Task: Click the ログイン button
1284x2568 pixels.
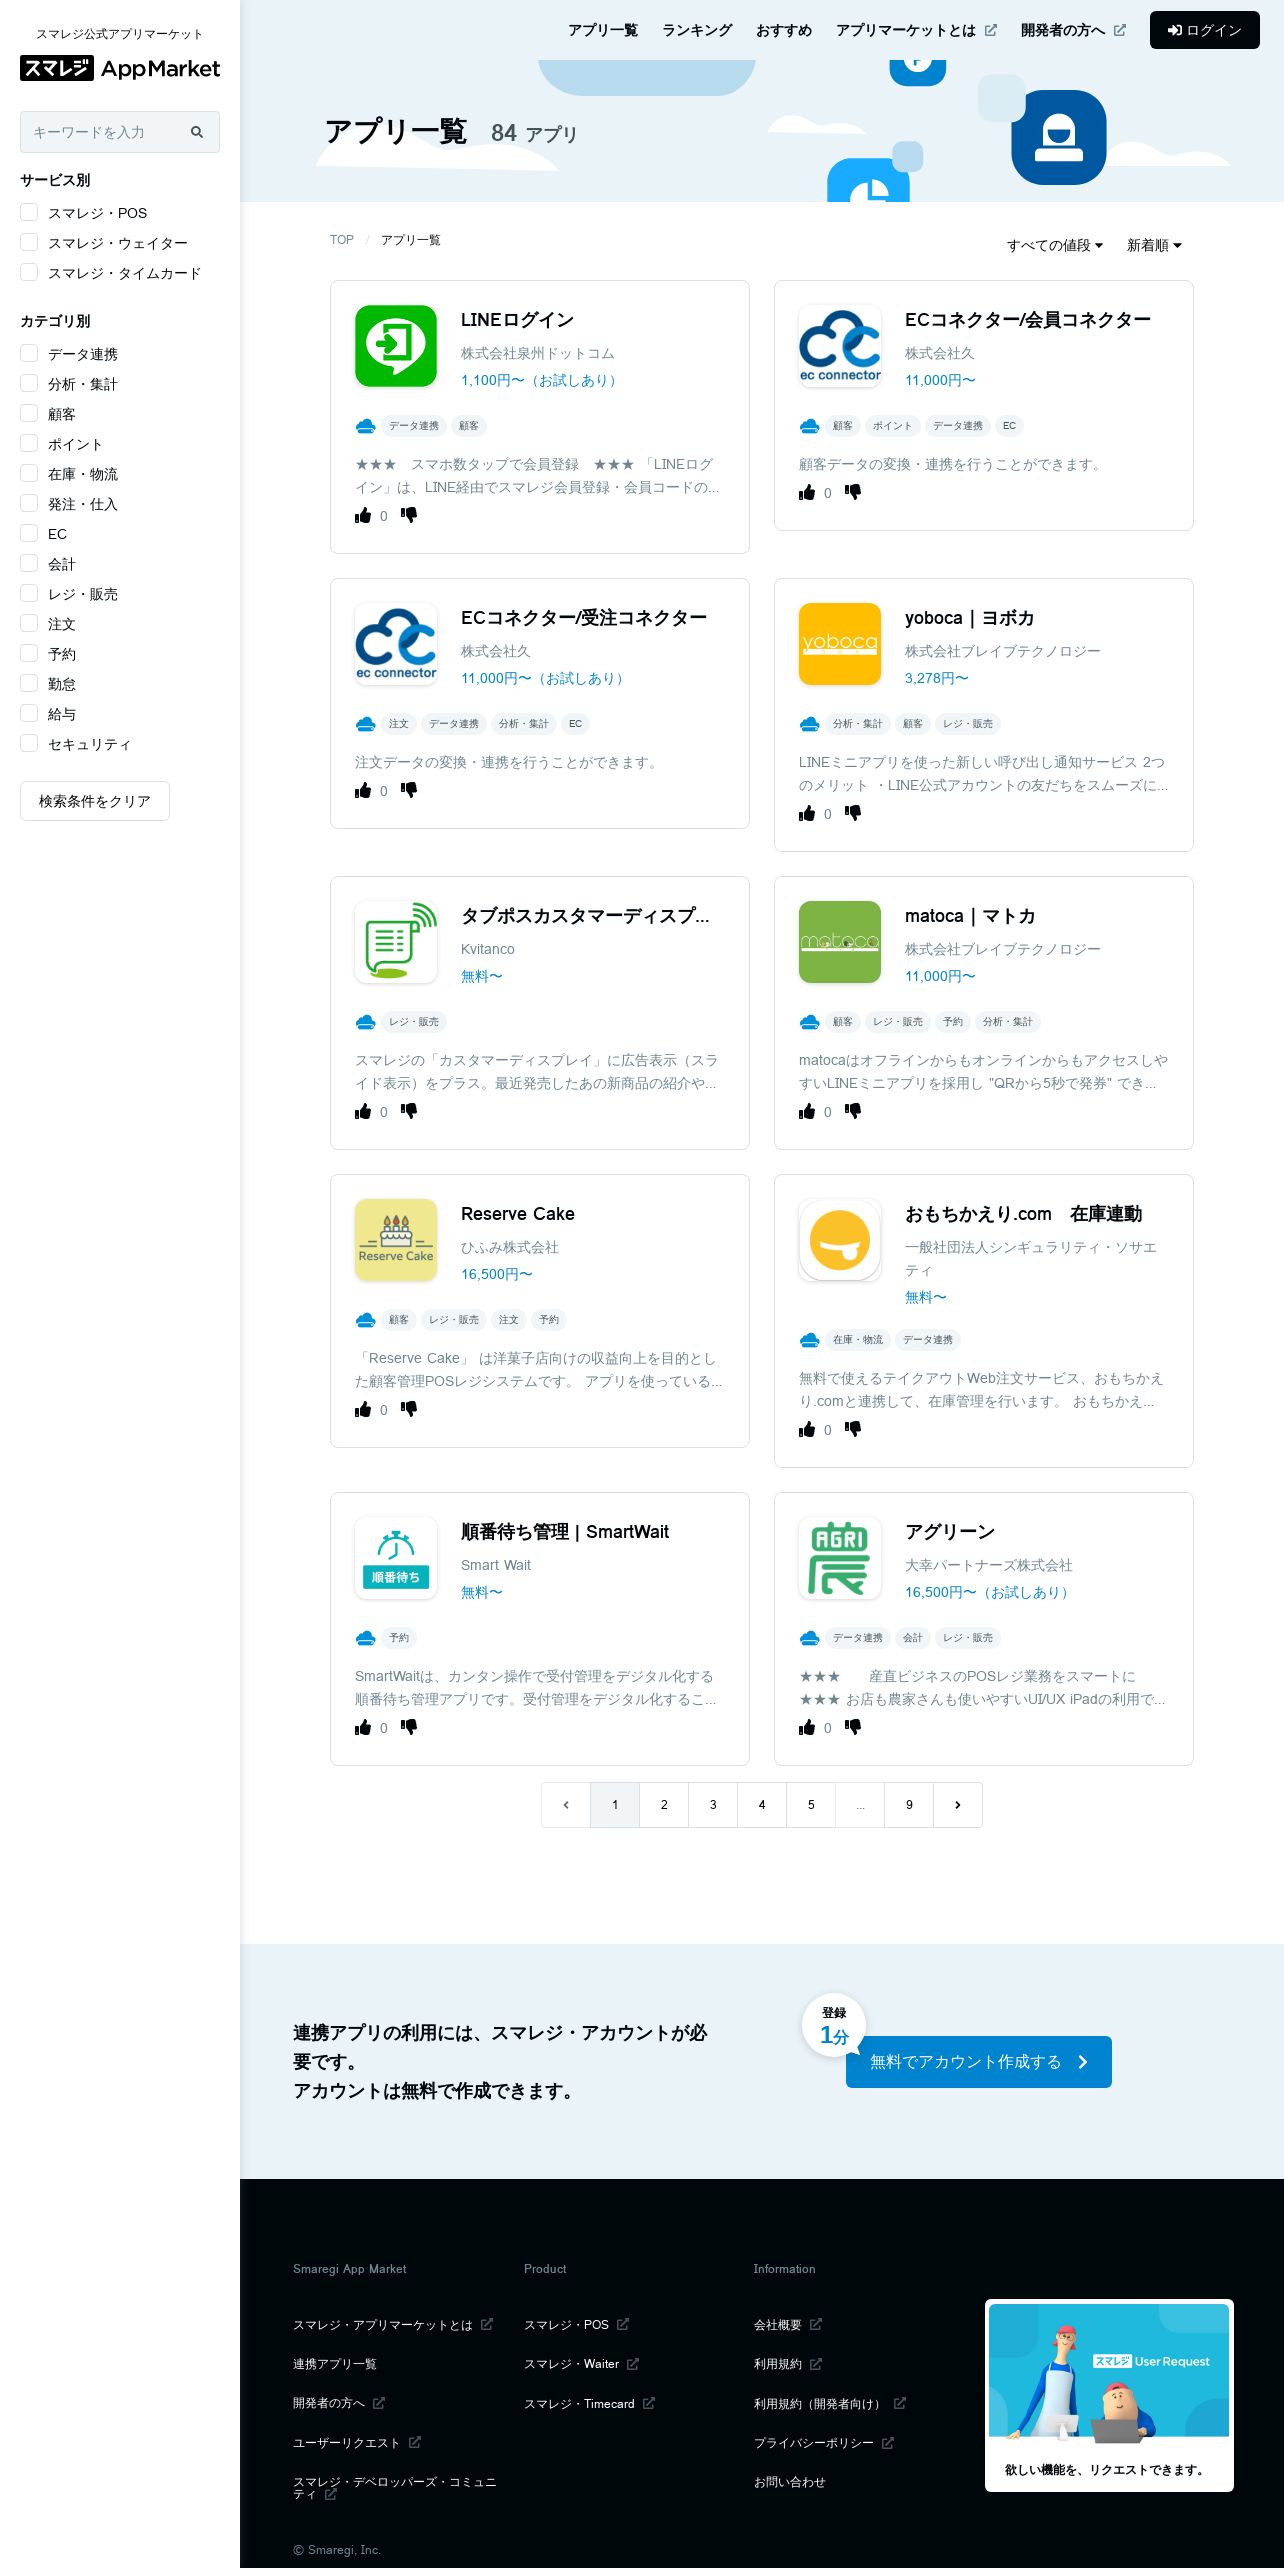Action: [1205, 30]
